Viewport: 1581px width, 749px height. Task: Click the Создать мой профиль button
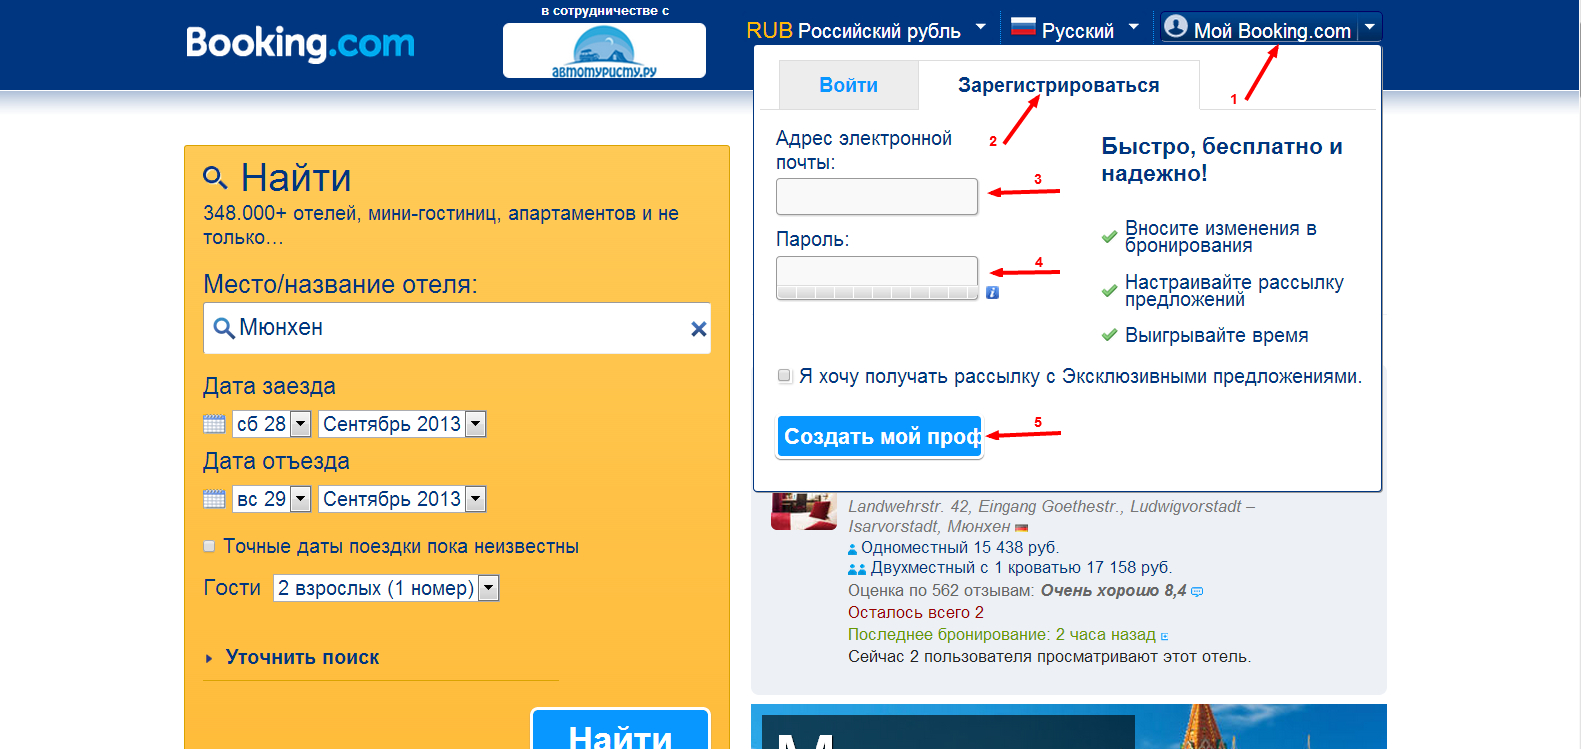(880, 437)
